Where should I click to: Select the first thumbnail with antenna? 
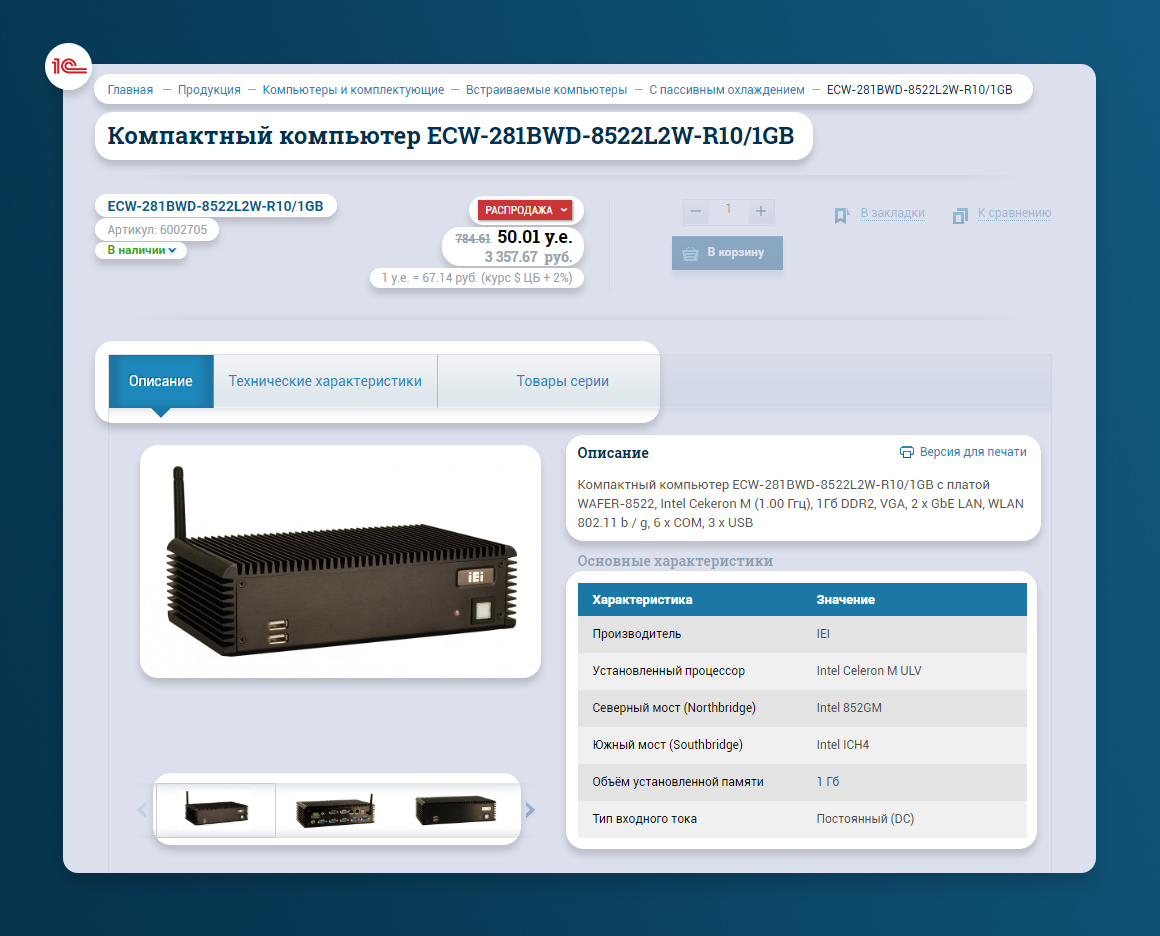pos(216,810)
